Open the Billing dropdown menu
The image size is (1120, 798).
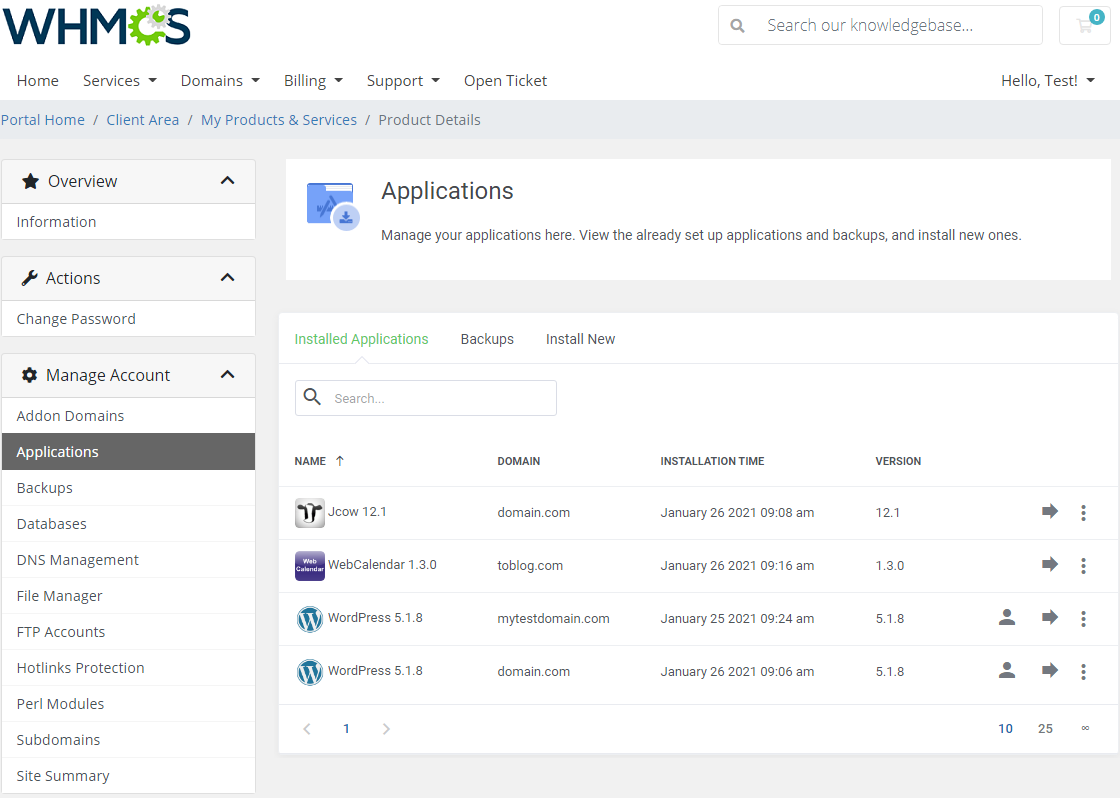click(313, 81)
